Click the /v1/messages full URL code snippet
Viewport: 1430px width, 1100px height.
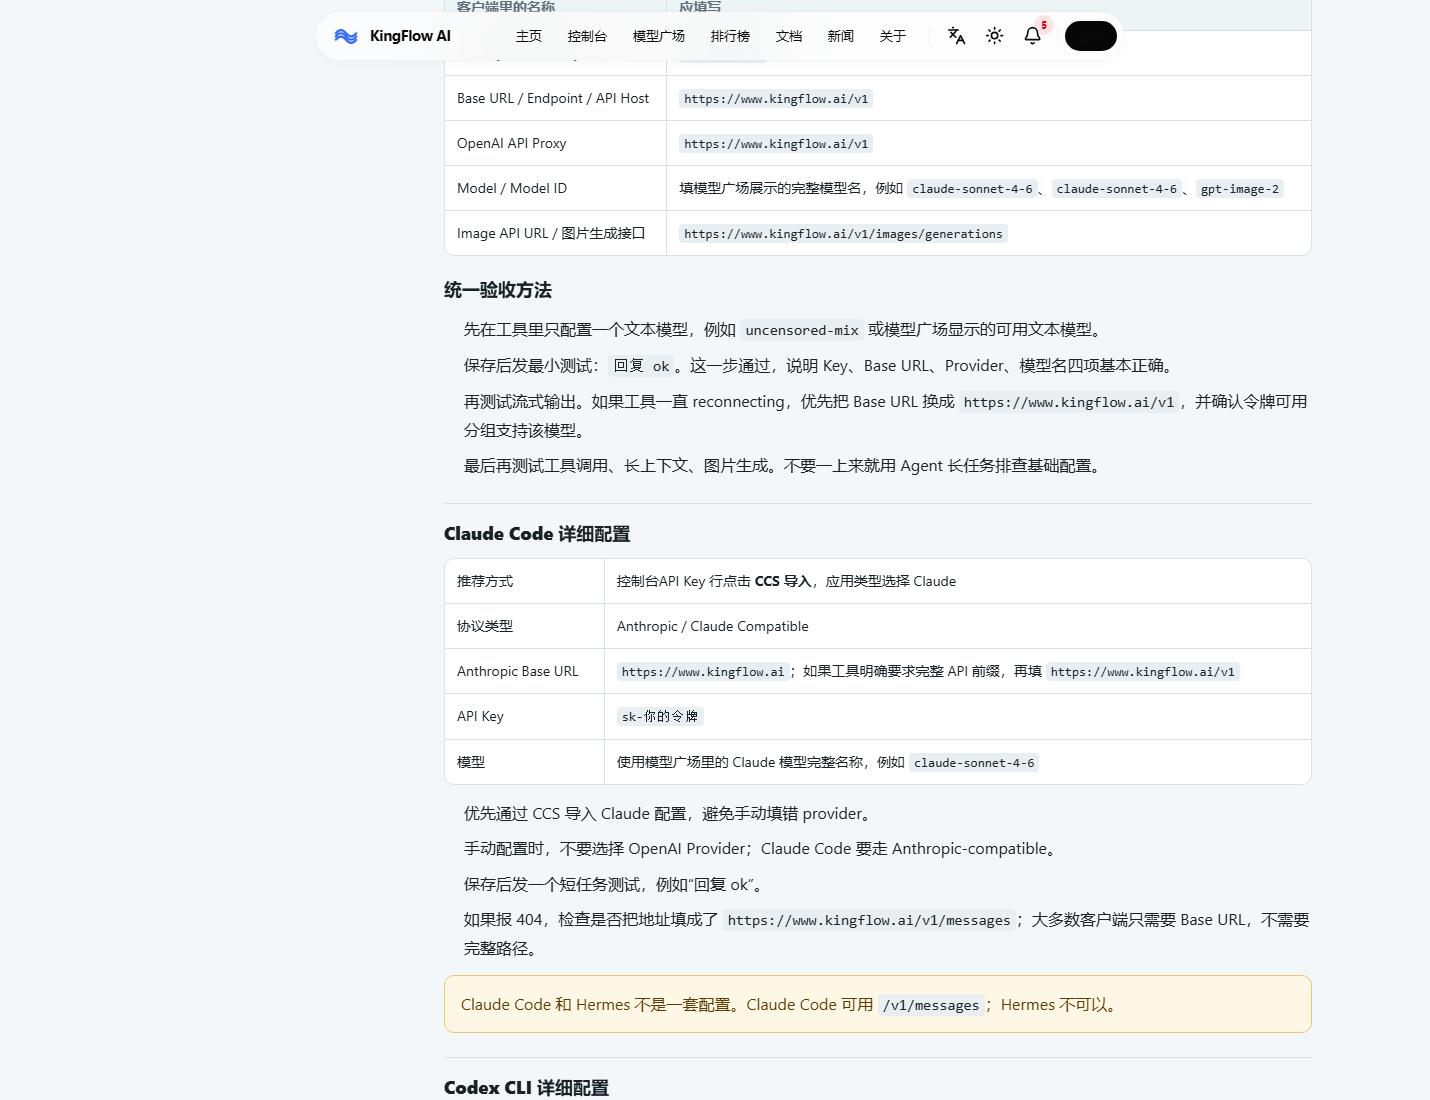(x=869, y=920)
